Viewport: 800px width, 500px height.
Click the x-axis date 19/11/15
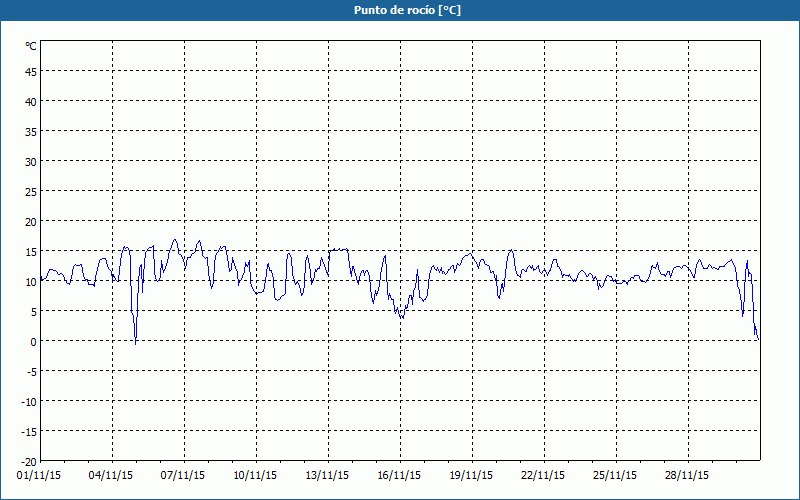[x=471, y=476]
